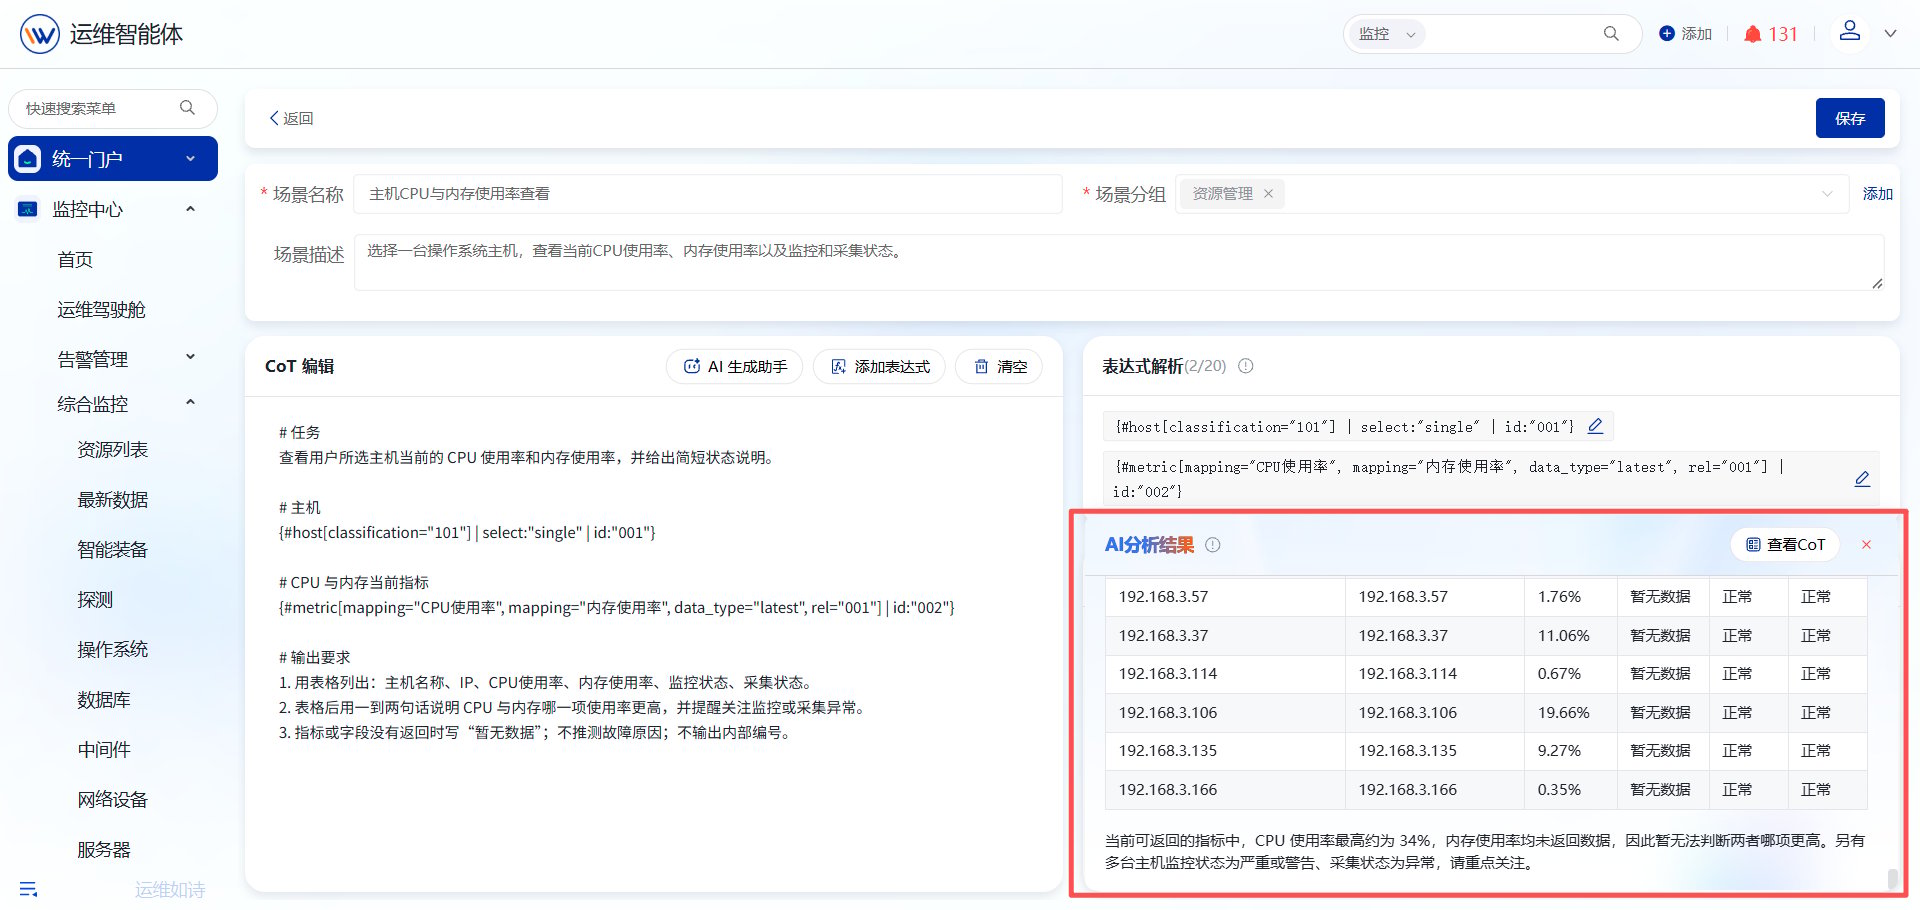Viewport: 1920px width, 910px height.
Task: Select 资源列表 in sidebar
Action: click(x=112, y=450)
